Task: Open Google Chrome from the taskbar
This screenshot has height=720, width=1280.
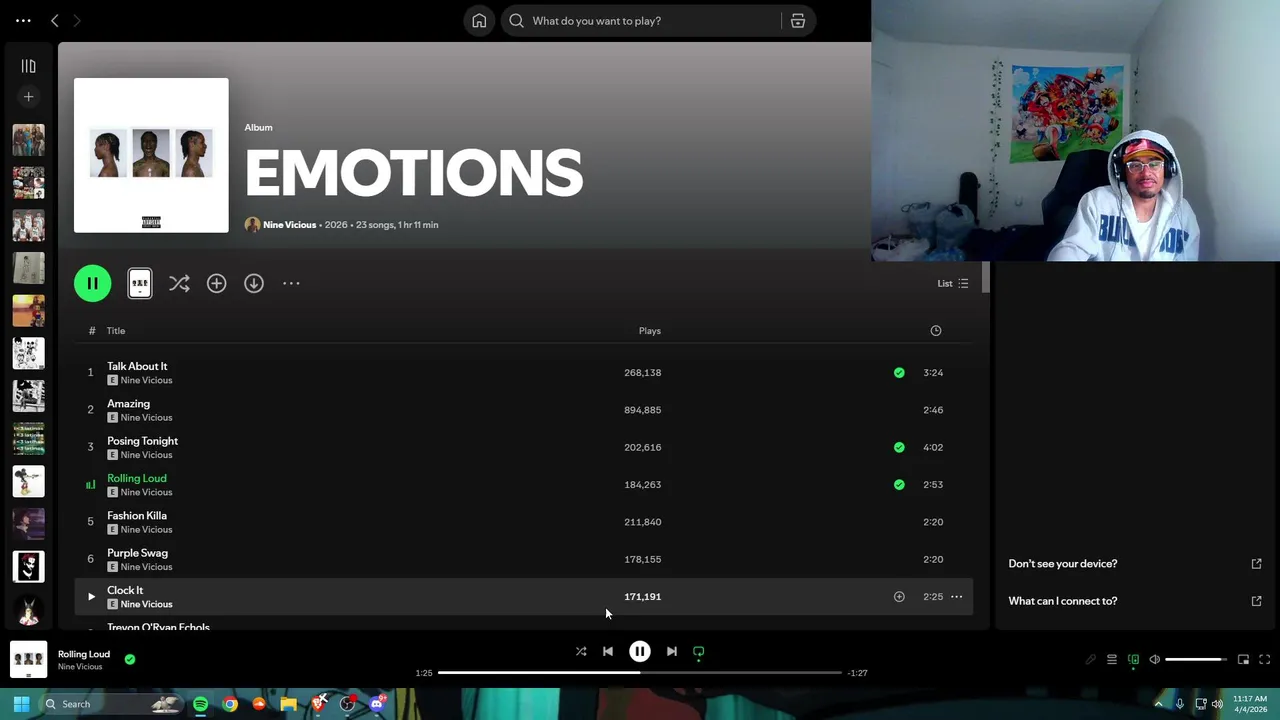Action: (x=230, y=704)
